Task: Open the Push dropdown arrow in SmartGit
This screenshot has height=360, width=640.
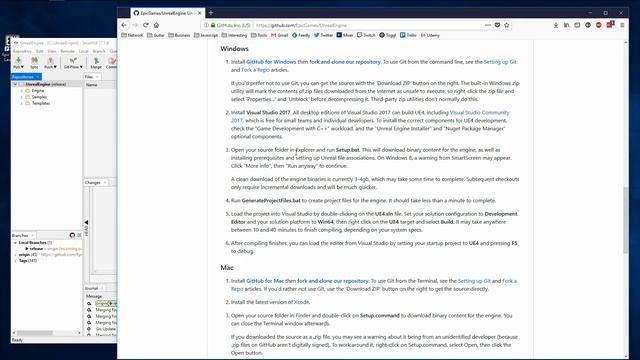Action: 55,67
